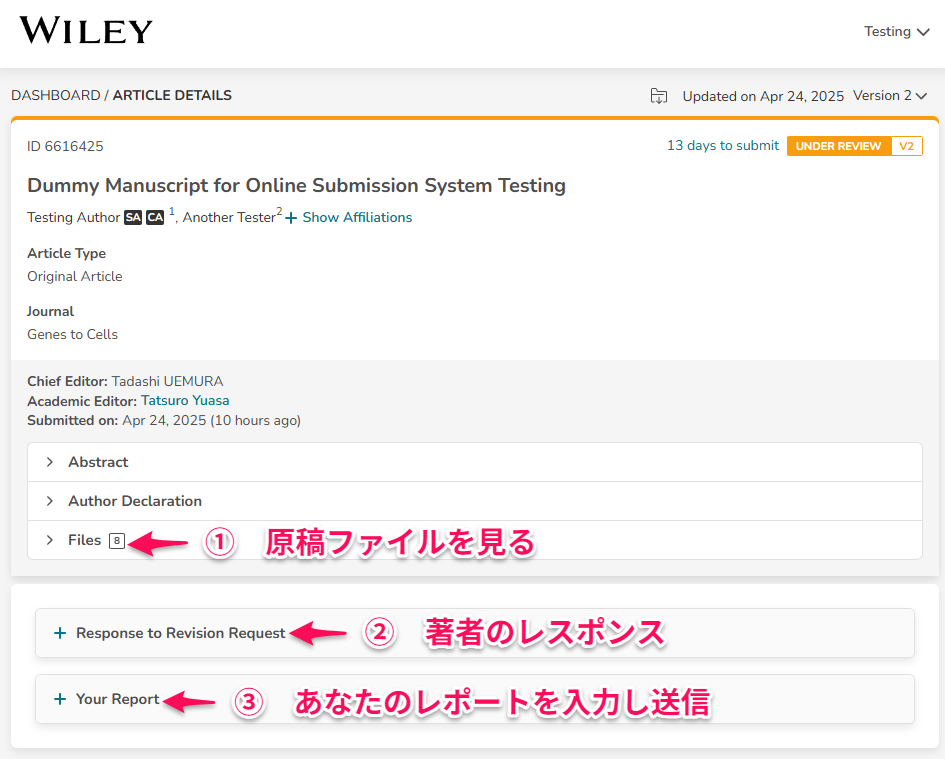Expand the Abstract chevron

(x=49, y=462)
